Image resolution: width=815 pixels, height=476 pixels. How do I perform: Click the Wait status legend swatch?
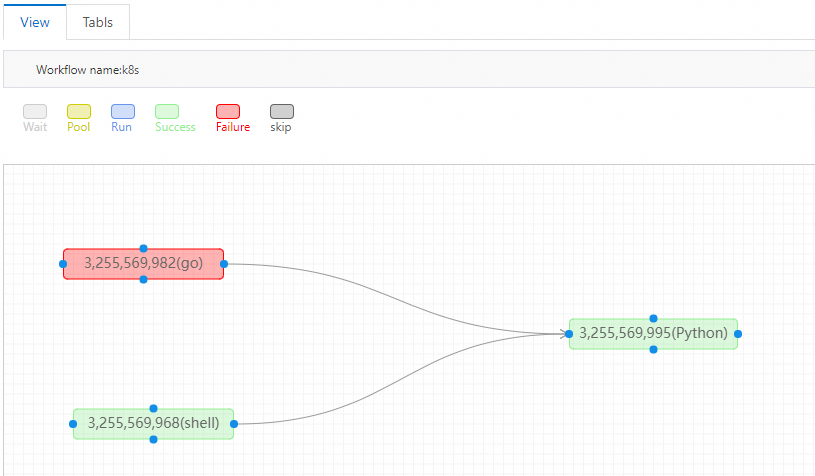point(35,111)
